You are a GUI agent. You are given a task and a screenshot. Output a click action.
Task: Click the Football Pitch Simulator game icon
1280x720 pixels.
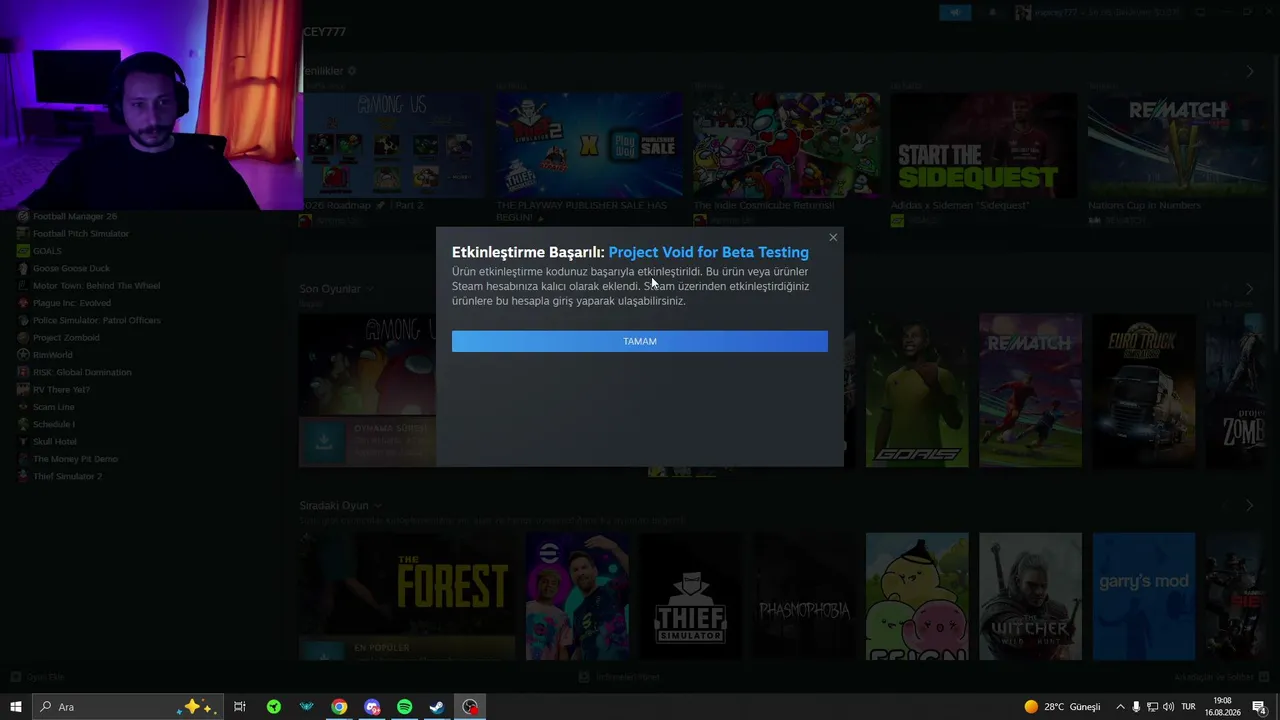tap(23, 233)
